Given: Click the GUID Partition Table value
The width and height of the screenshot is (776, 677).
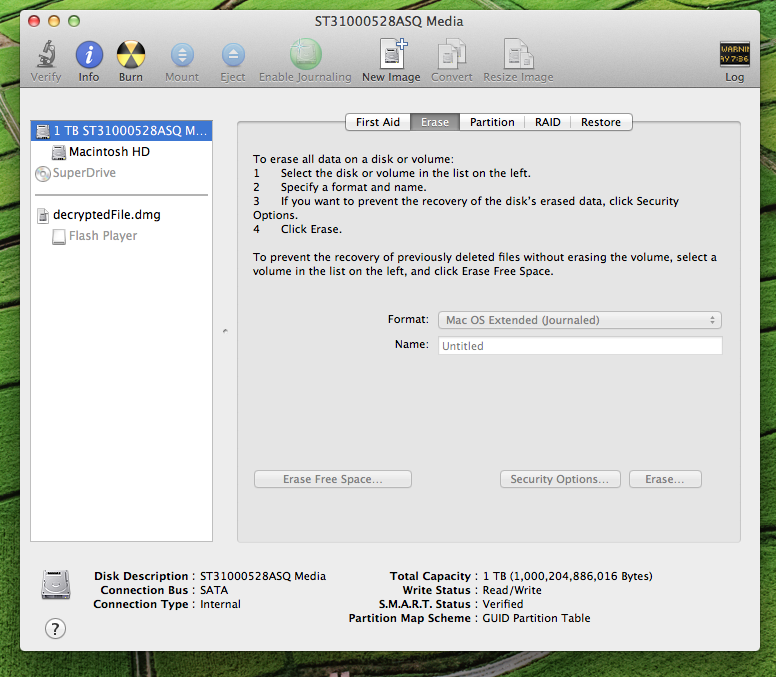Looking at the screenshot, I should click(x=536, y=618).
